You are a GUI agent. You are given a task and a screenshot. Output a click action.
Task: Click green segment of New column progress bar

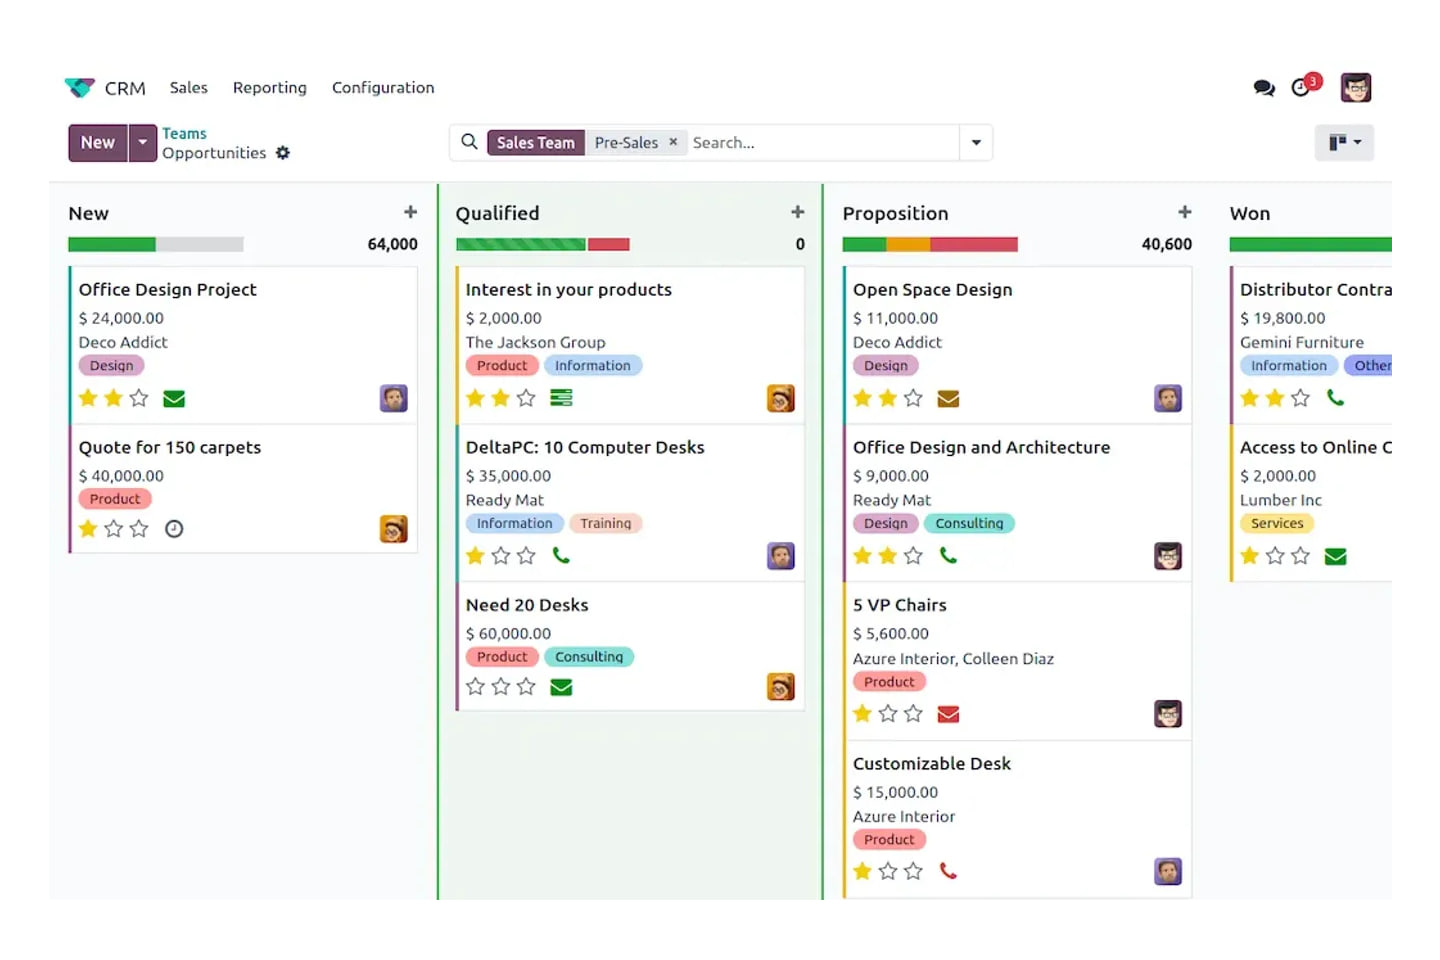click(112, 244)
